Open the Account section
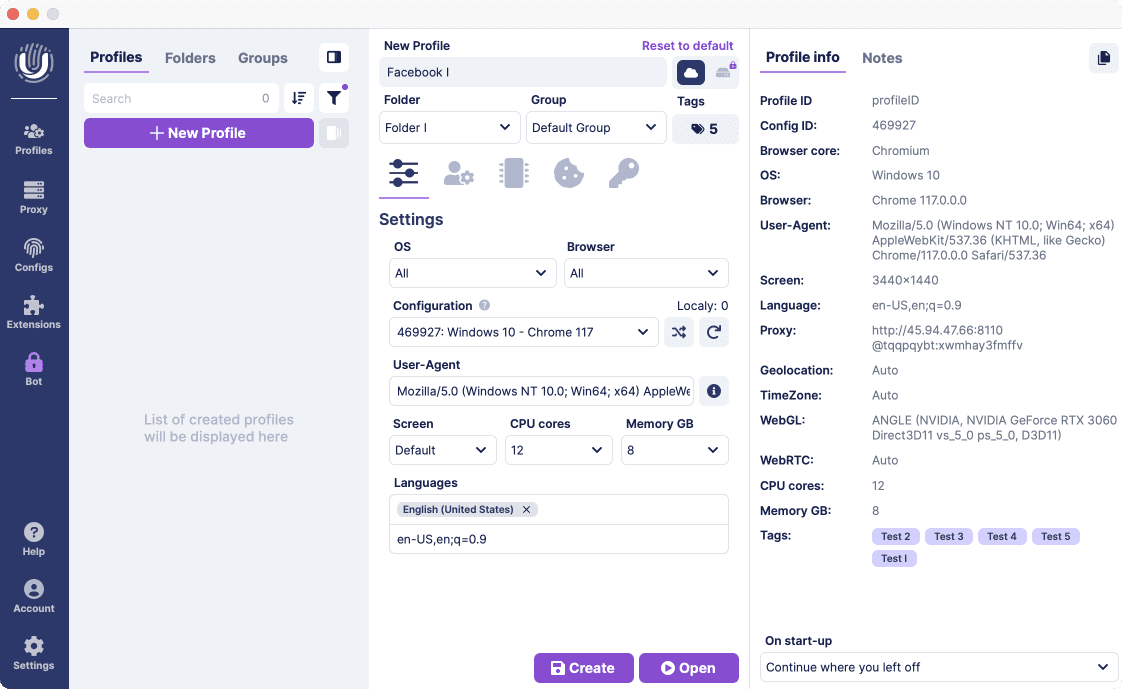The width and height of the screenshot is (1122, 689). [x=34, y=597]
